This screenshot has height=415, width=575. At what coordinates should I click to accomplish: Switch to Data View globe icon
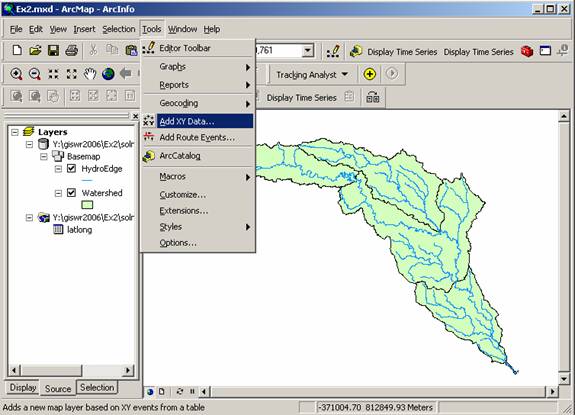tap(150, 392)
